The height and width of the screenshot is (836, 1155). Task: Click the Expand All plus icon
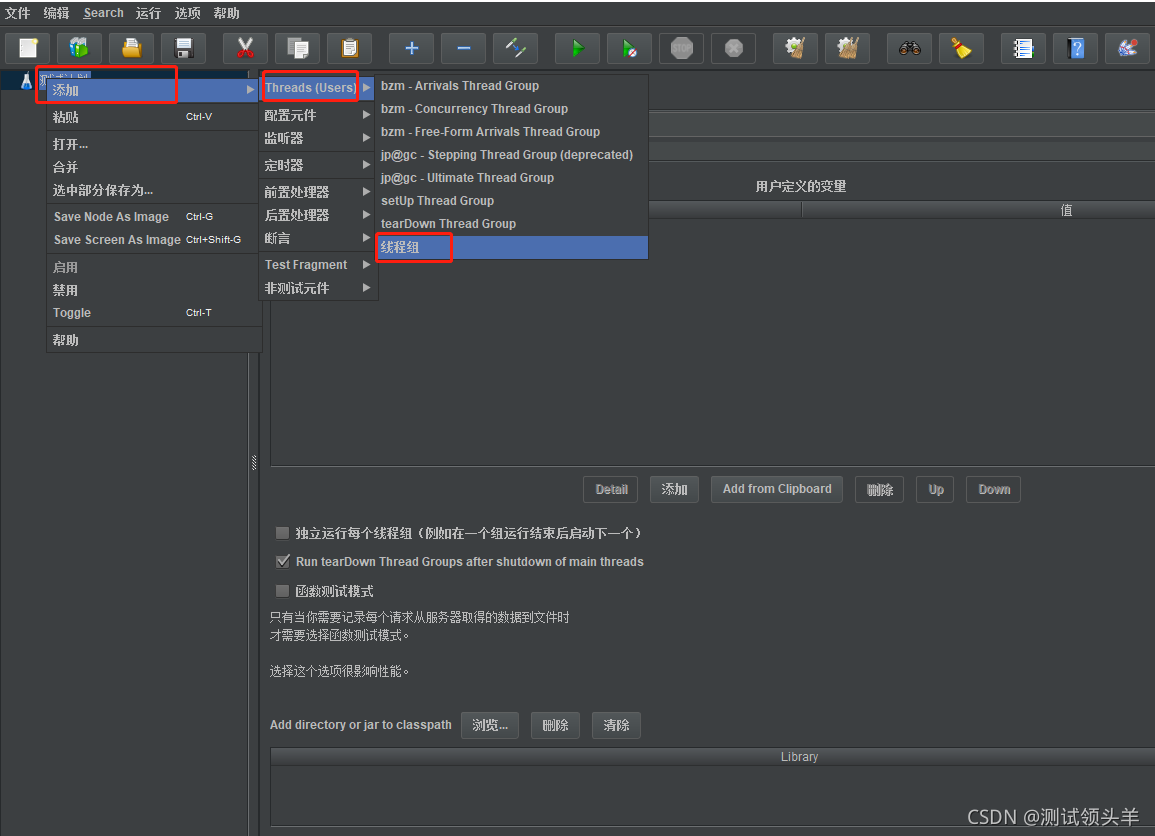(411, 49)
